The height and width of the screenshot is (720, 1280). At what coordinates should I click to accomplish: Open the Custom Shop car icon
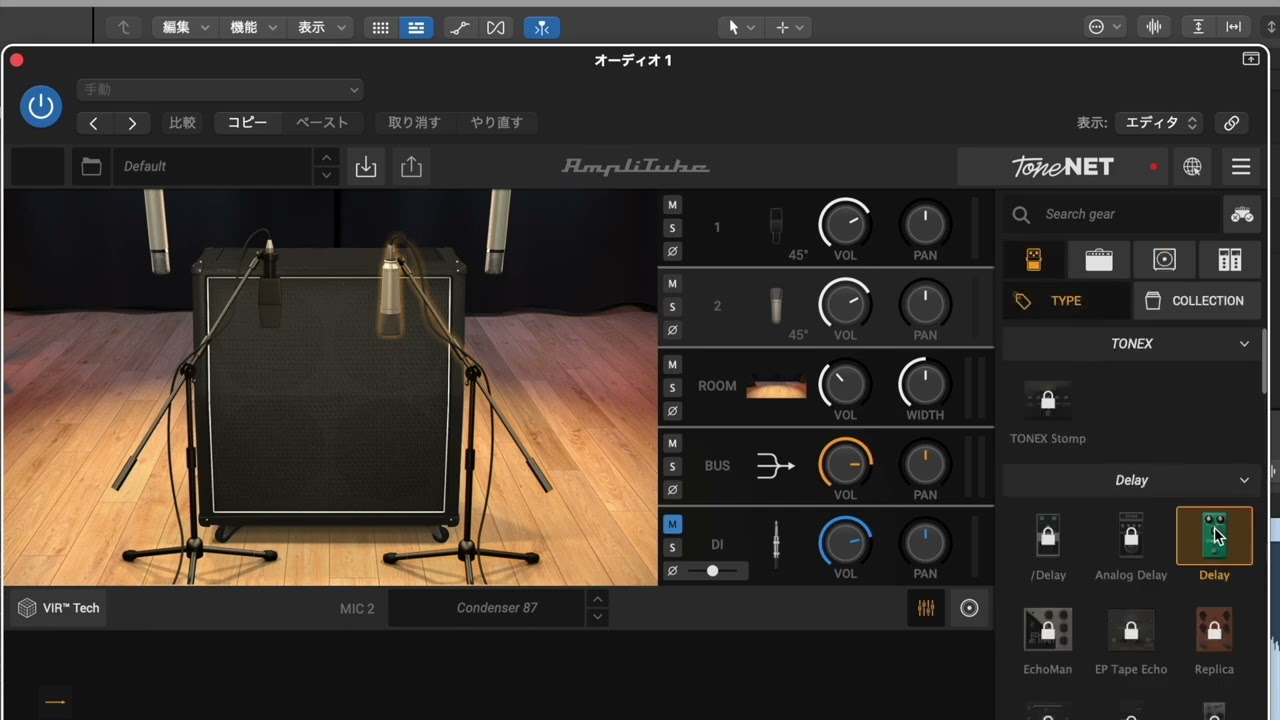1241,214
